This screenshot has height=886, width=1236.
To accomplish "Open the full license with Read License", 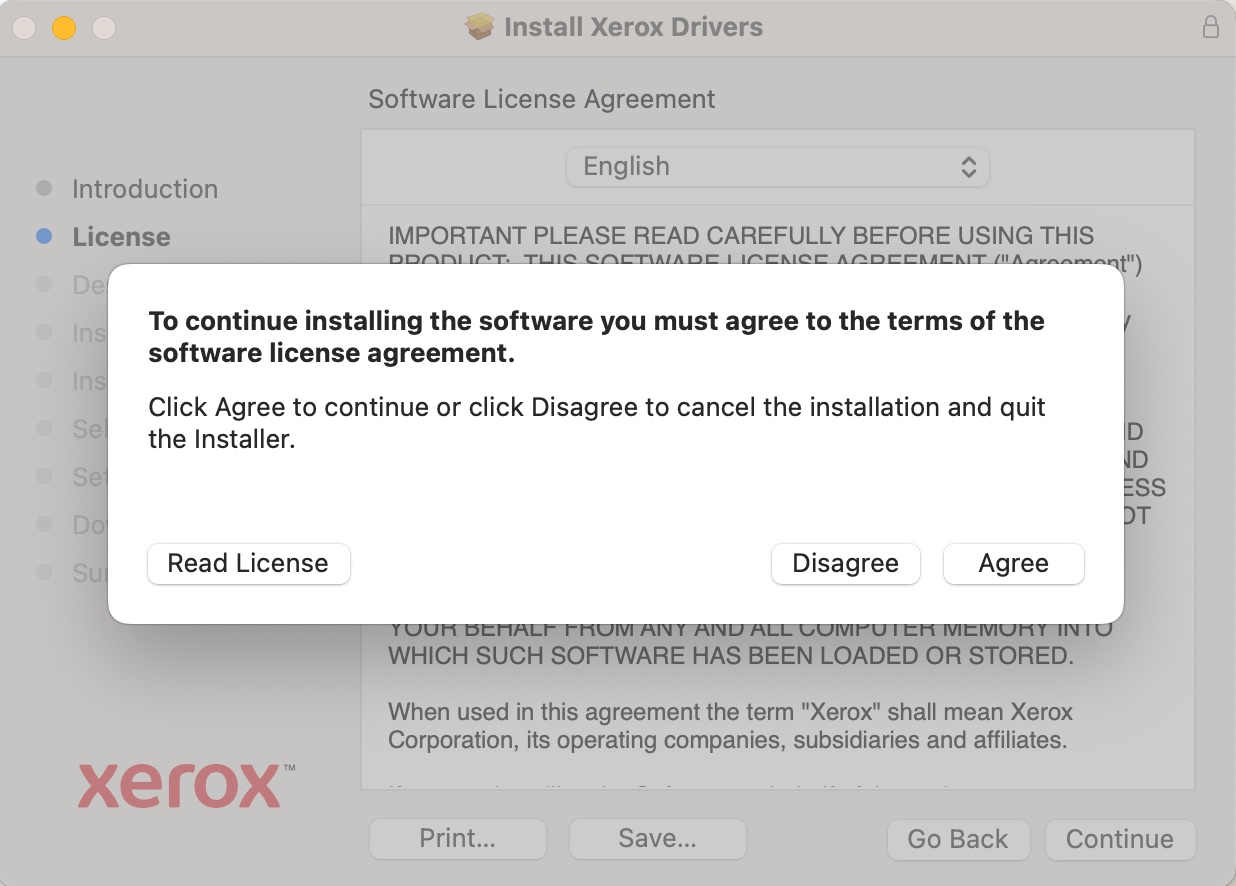I will 248,563.
